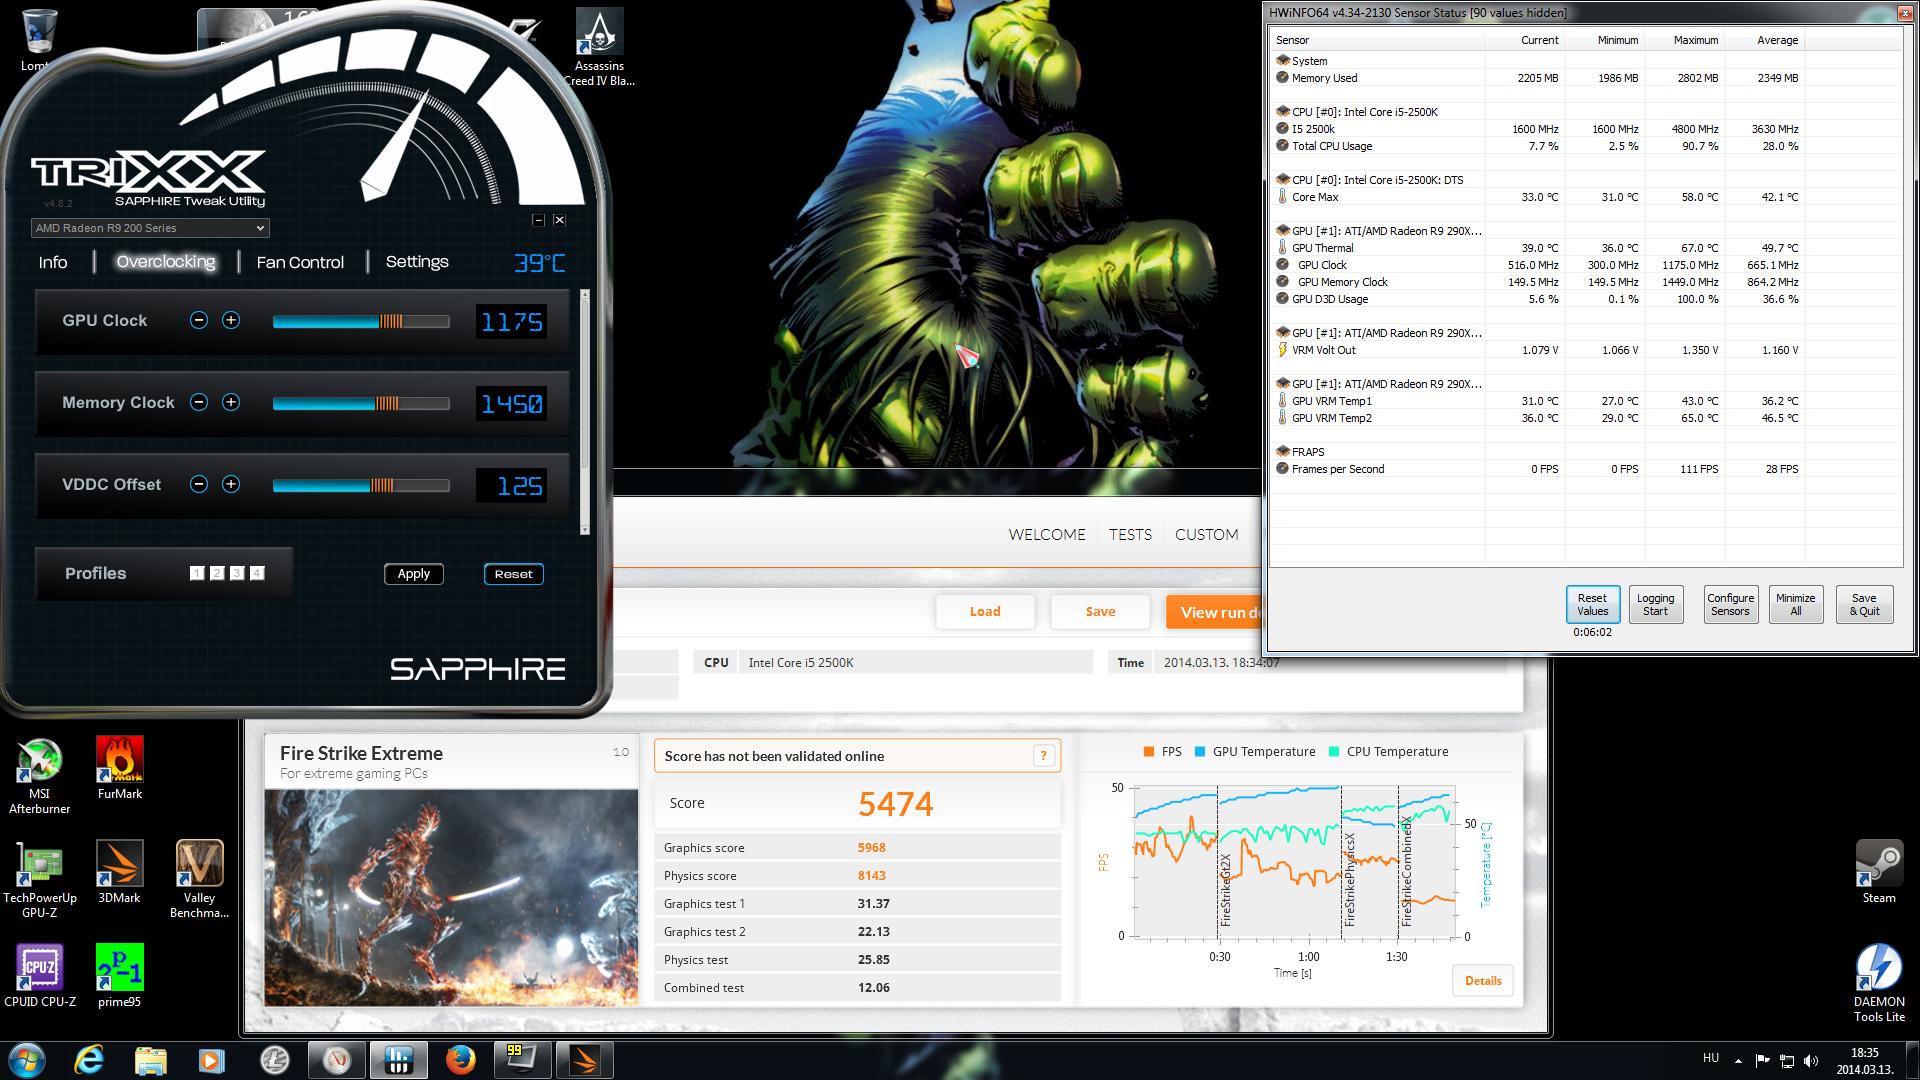
Task: Click the plus icon for GPU Clock
Action: point(231,320)
